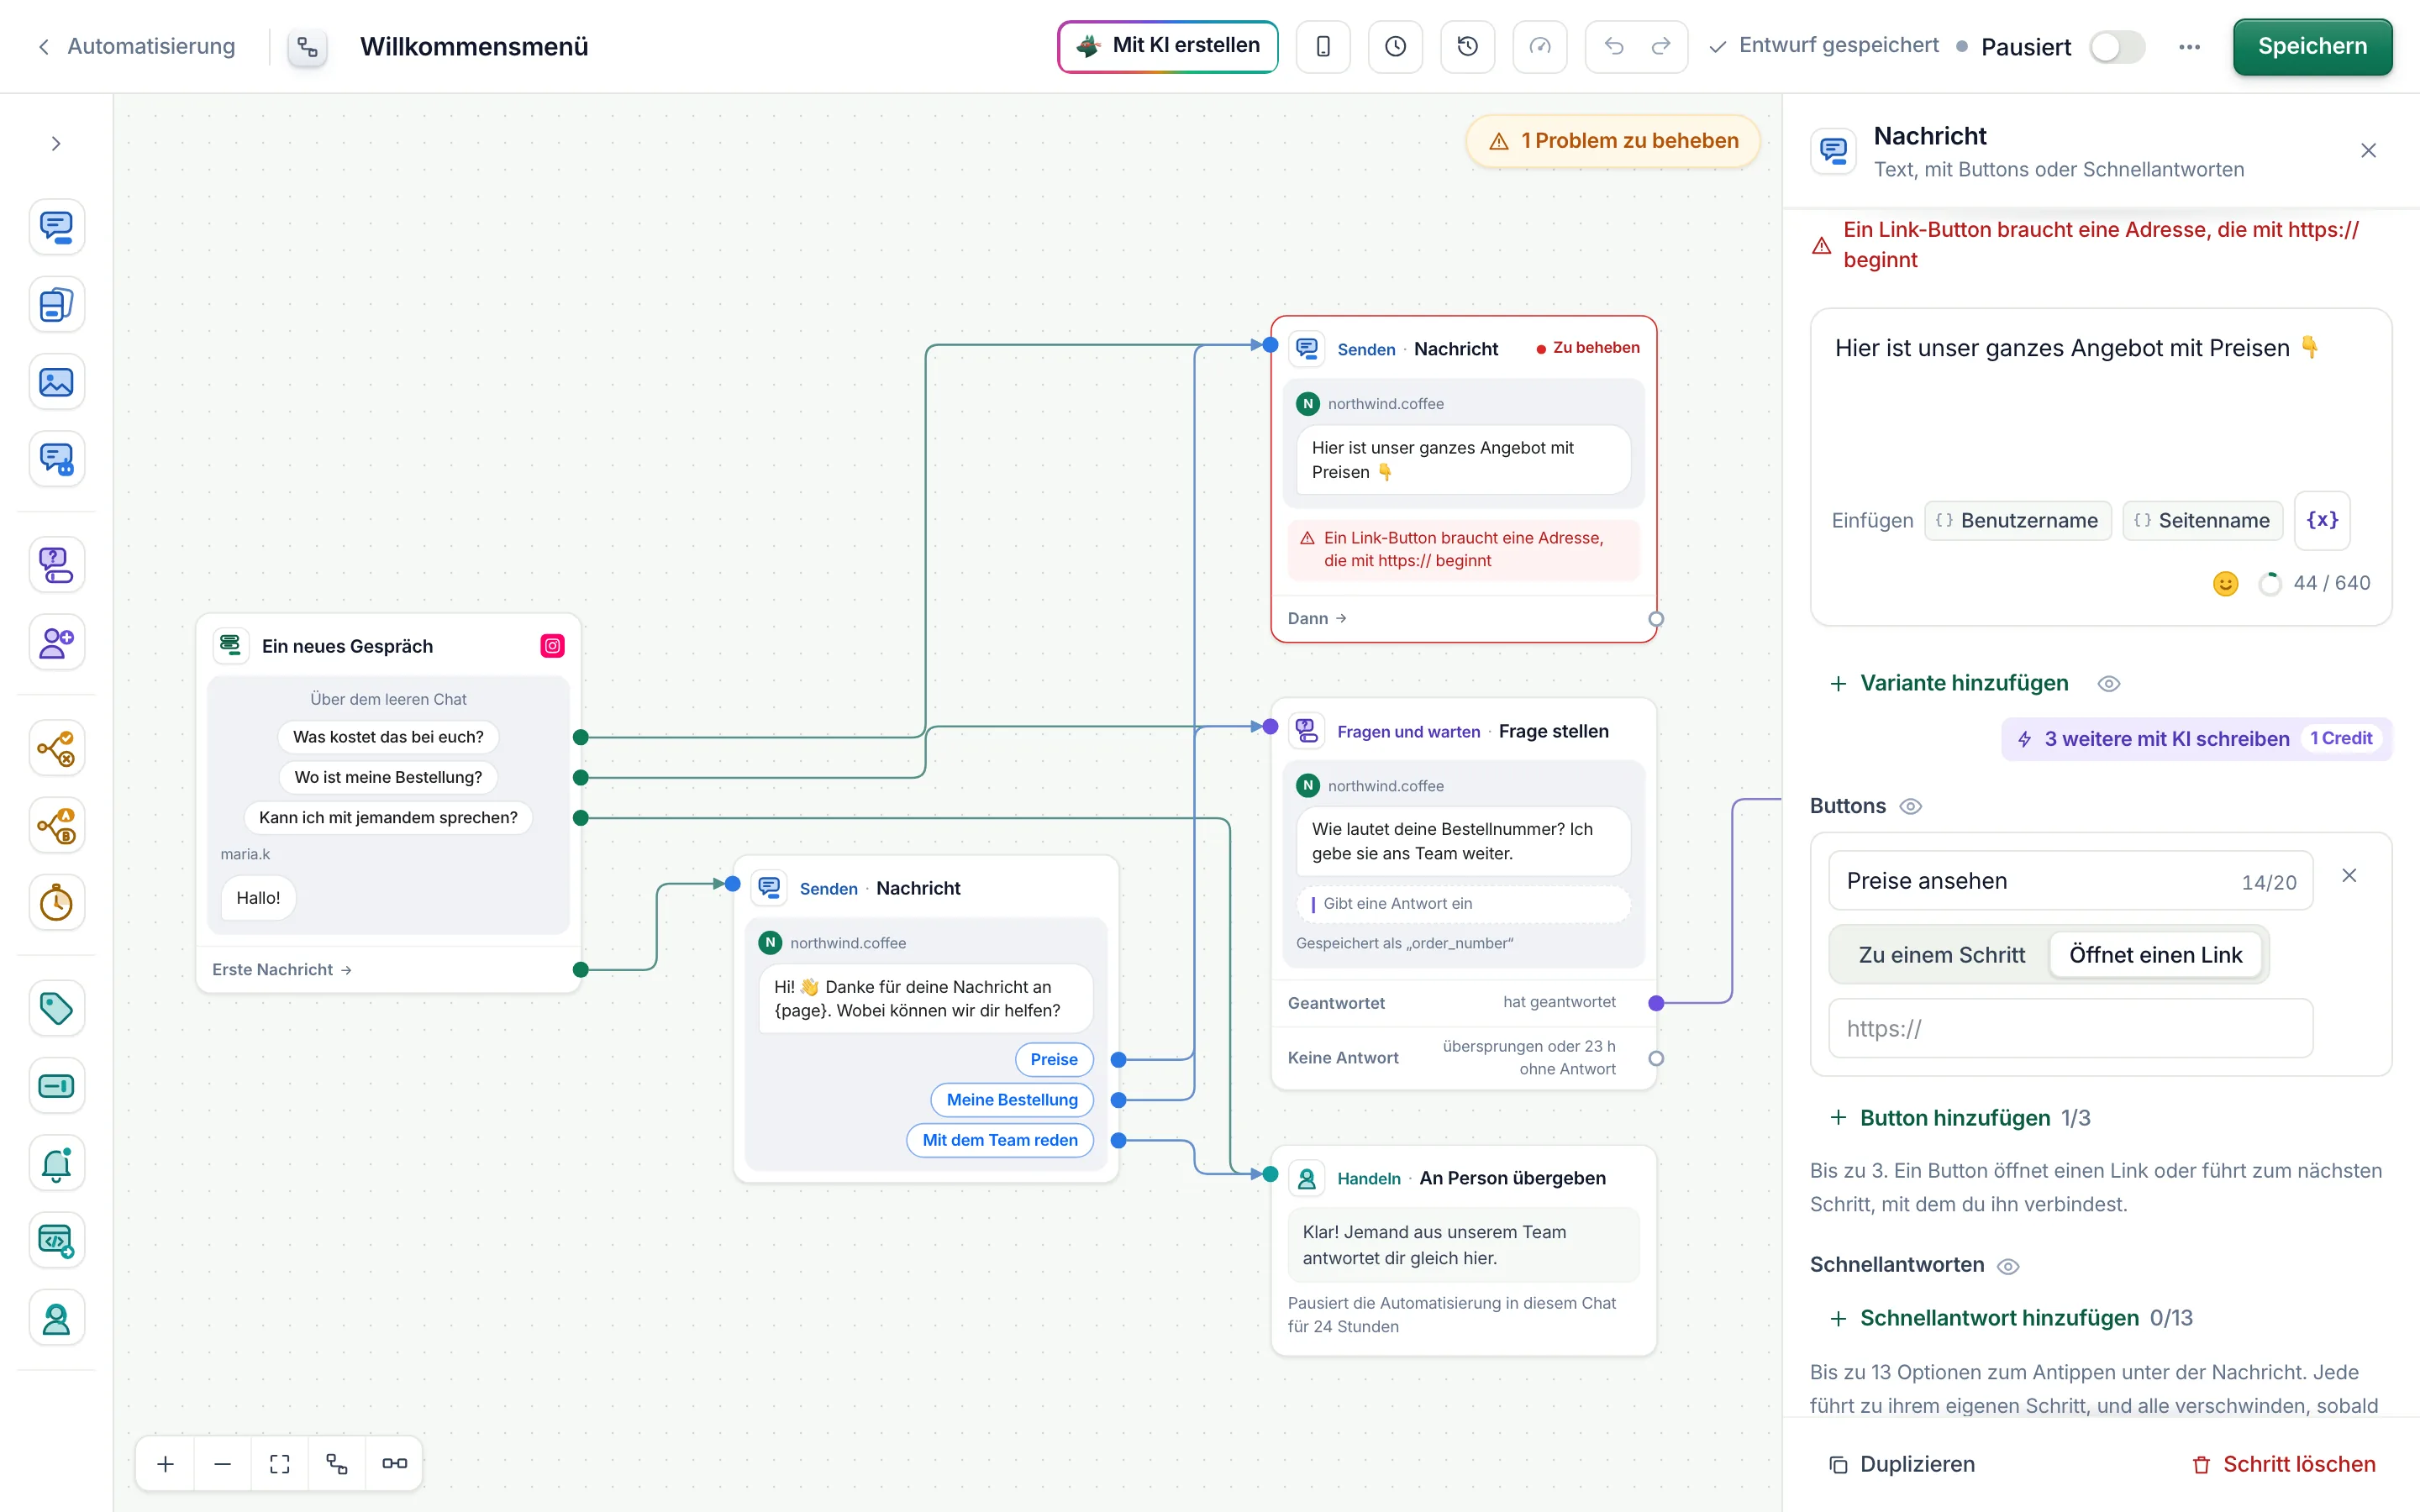Open the clock schedule icon in toolbar
Image resolution: width=2420 pixels, height=1512 pixels.
1395,46
